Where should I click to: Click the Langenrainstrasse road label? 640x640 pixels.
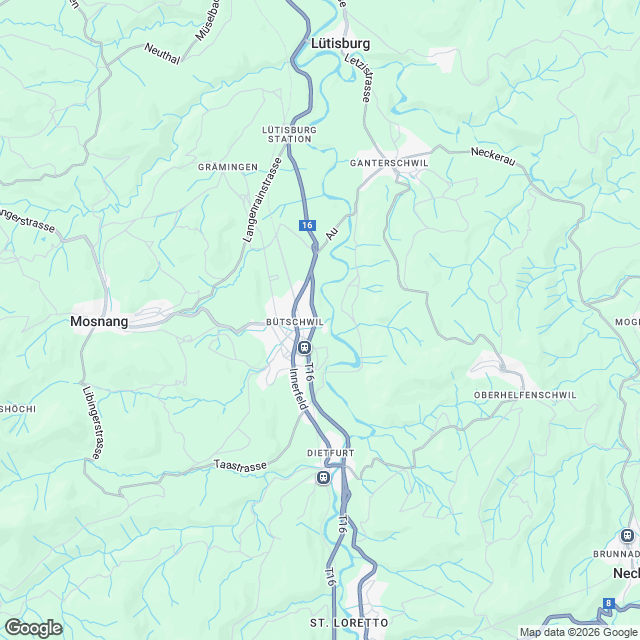pyautogui.click(x=262, y=200)
